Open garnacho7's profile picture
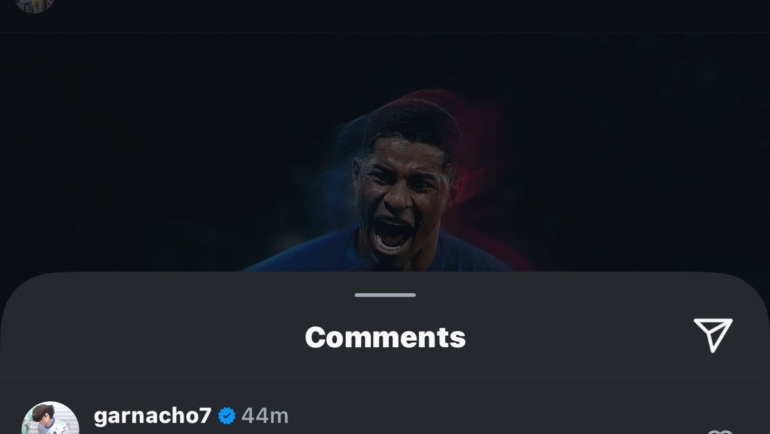 [x=50, y=418]
